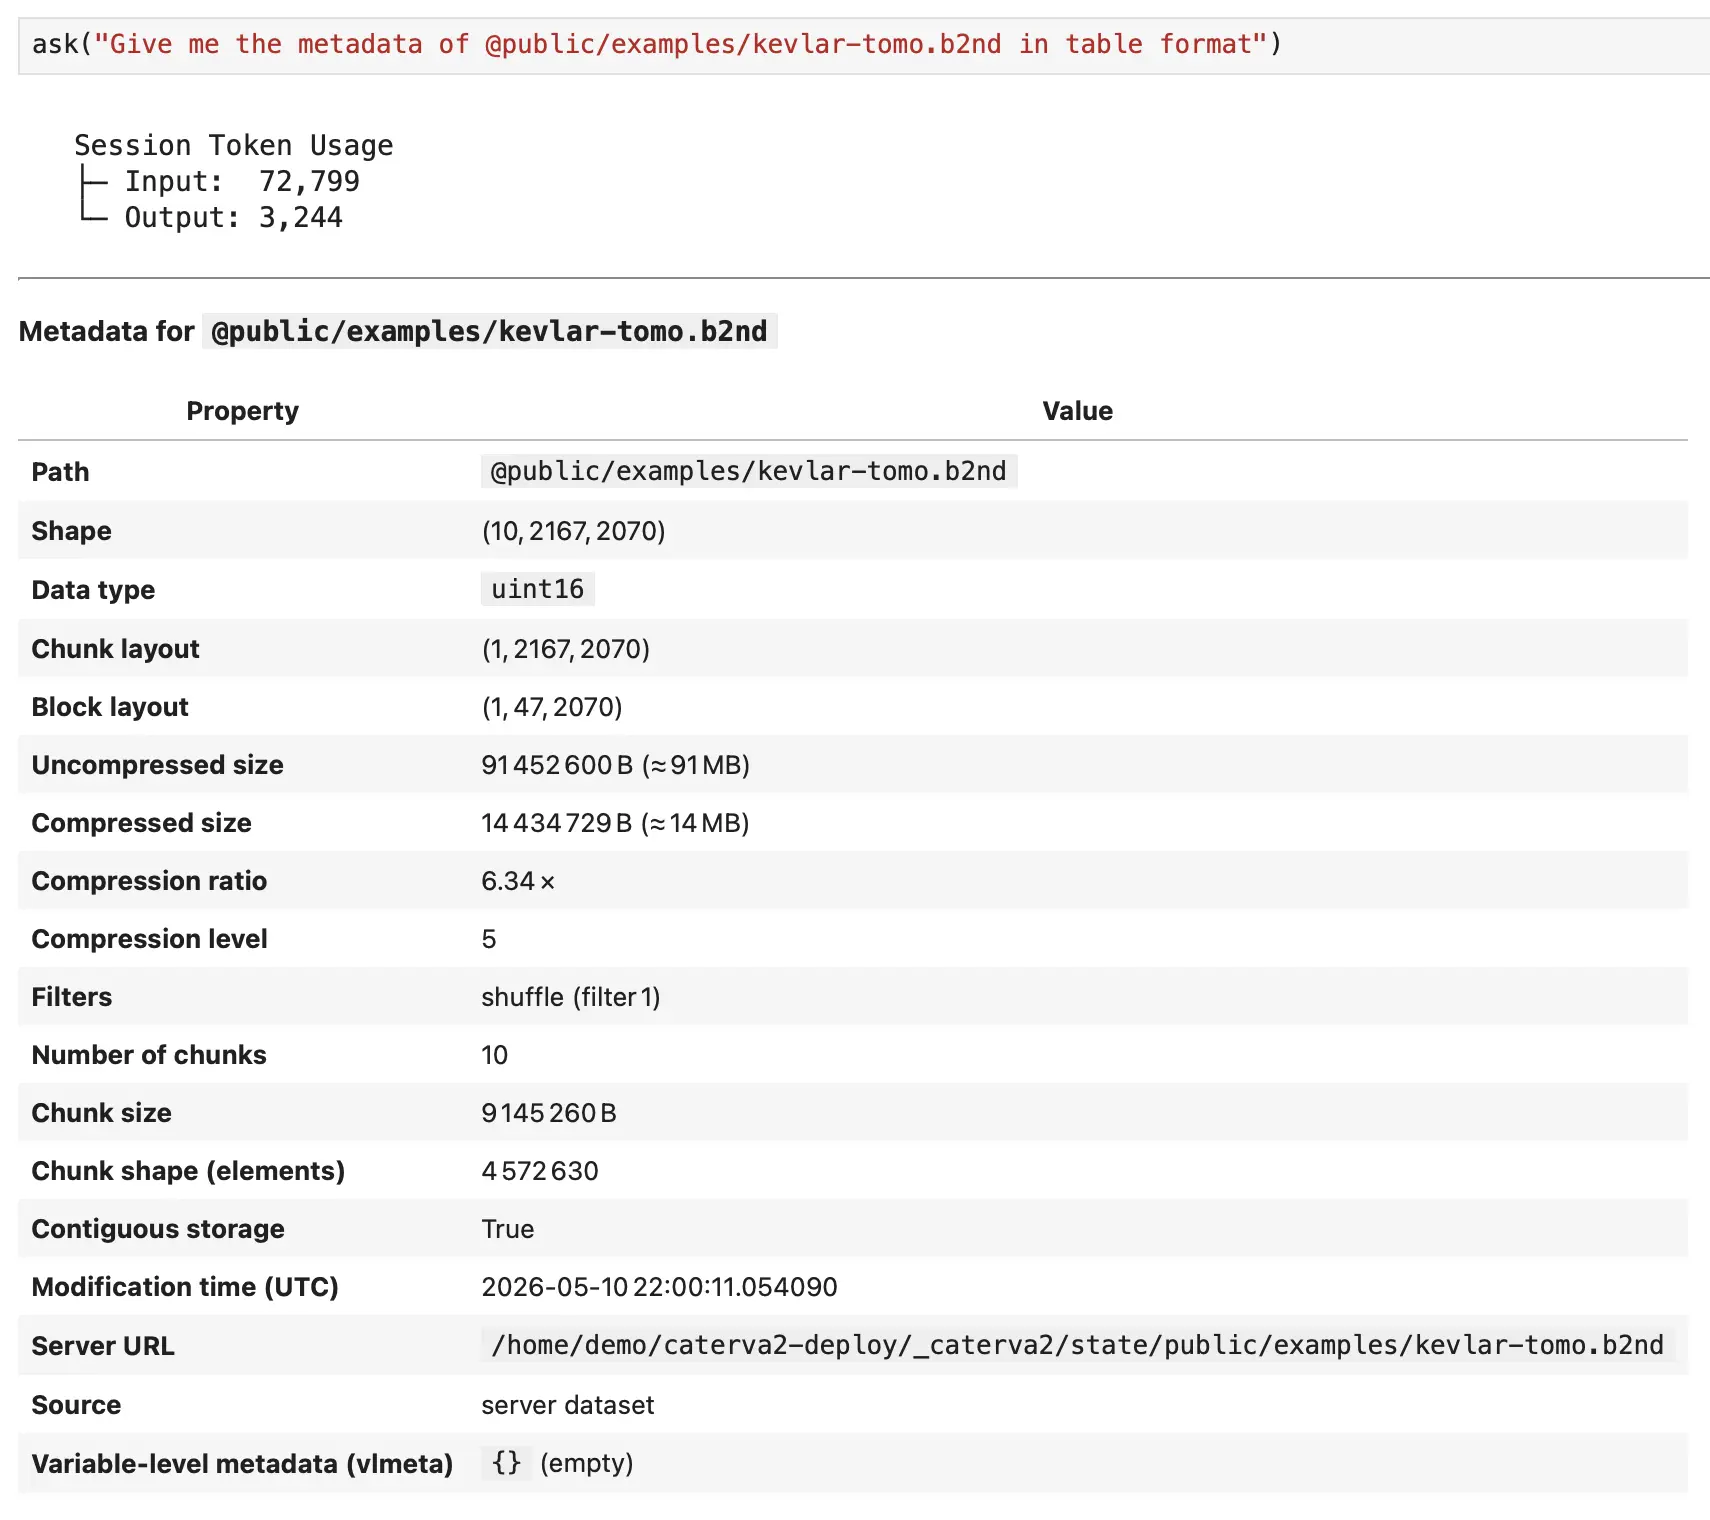Click the source value 'server dataset'
The image size is (1710, 1520).
coord(568,1405)
